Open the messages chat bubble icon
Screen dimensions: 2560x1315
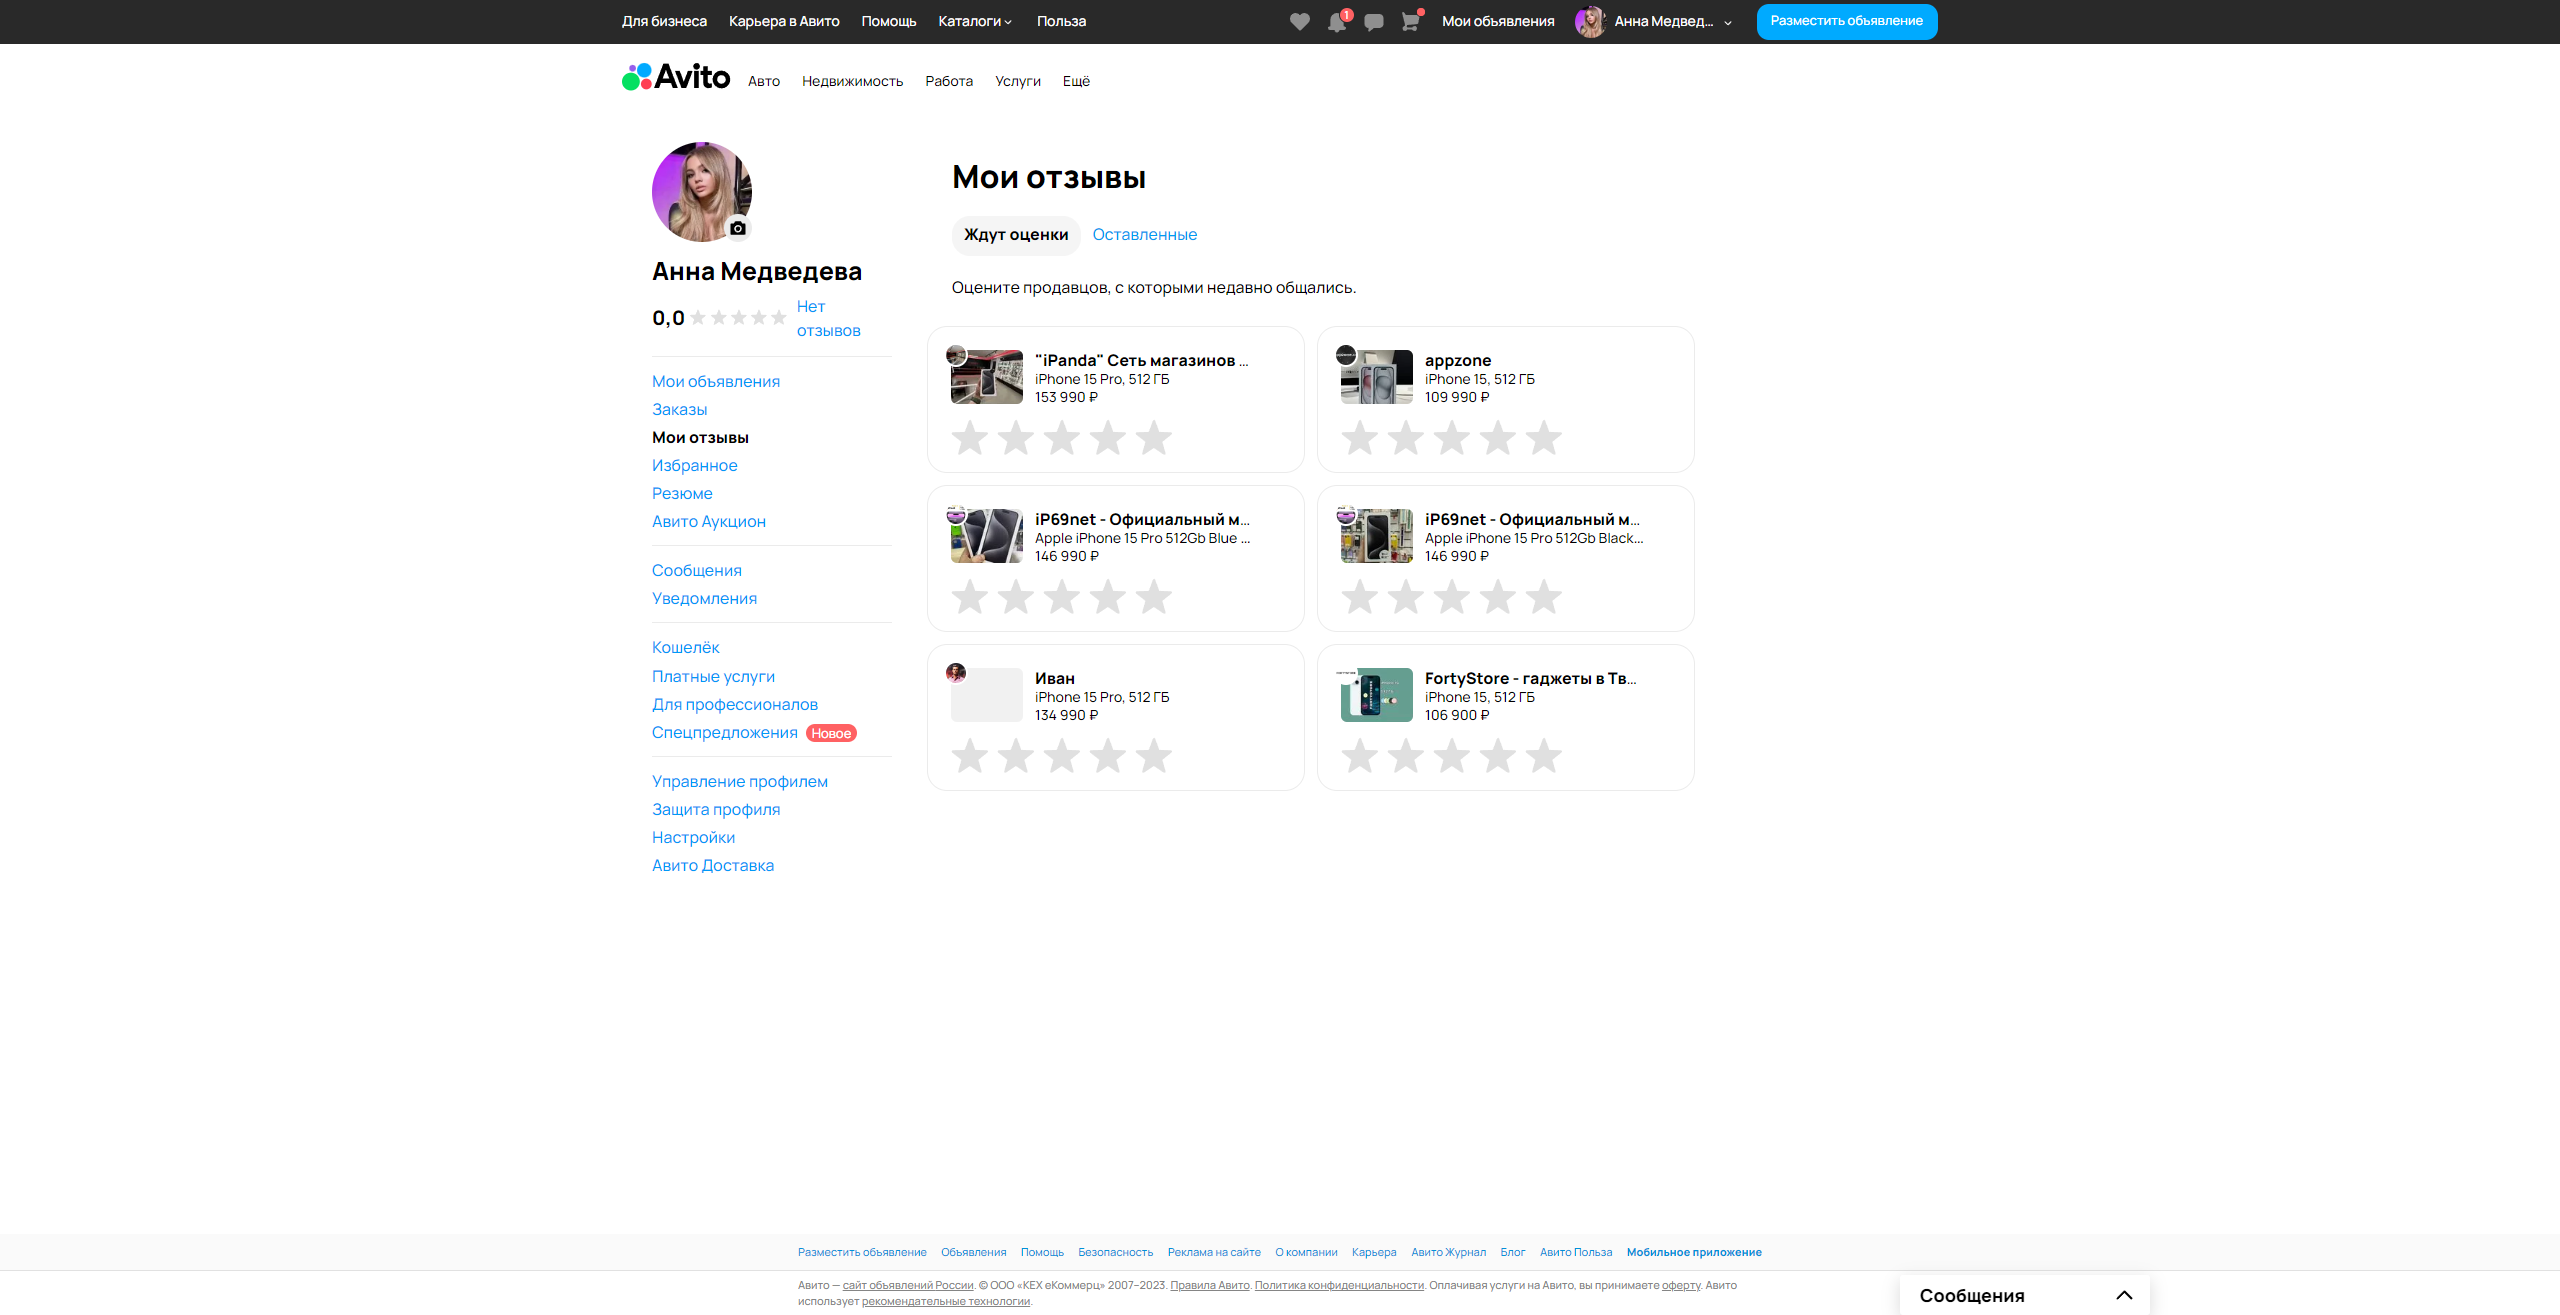coord(1374,22)
